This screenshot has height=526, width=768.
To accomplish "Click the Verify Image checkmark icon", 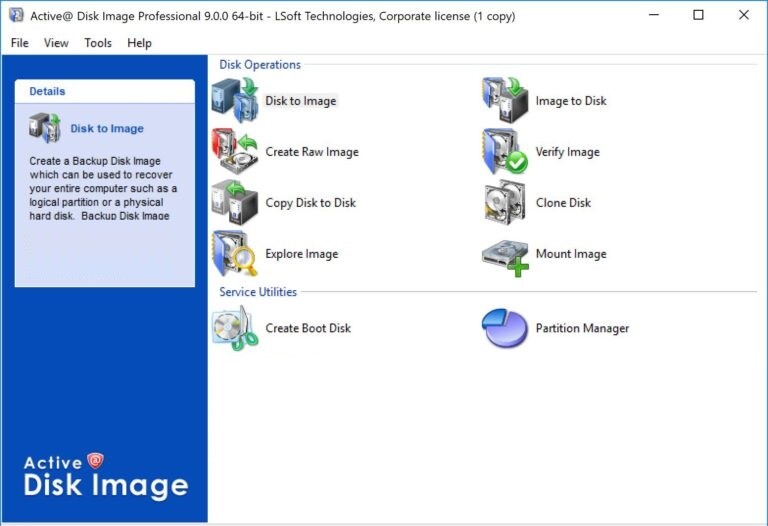I will (505, 151).
